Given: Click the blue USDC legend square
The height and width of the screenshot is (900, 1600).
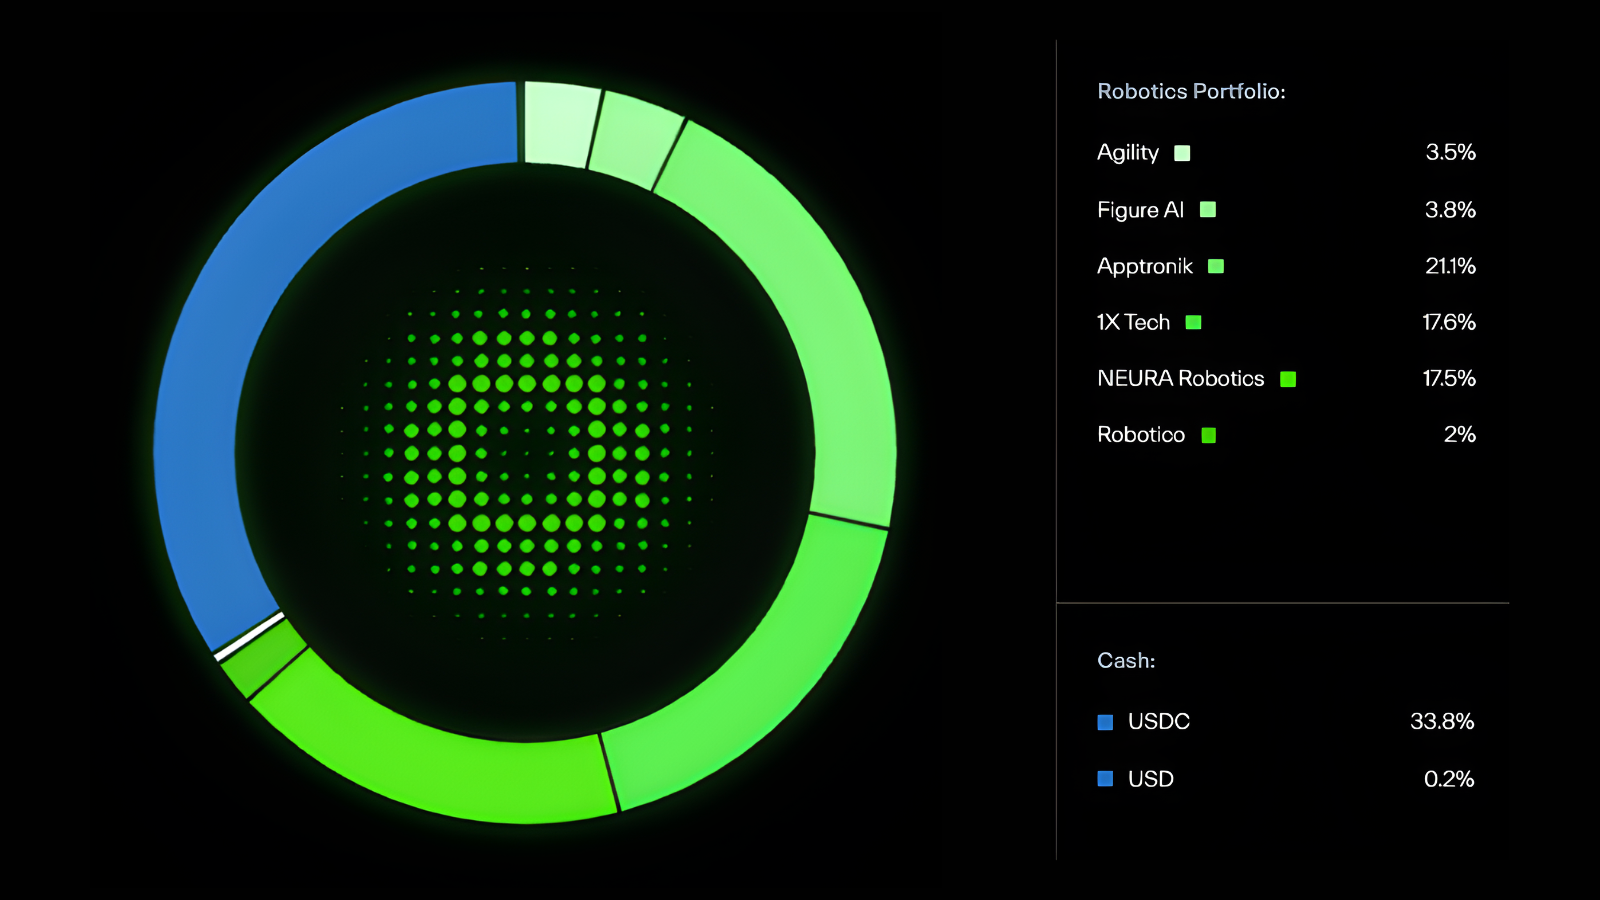Looking at the screenshot, I should pos(1105,722).
